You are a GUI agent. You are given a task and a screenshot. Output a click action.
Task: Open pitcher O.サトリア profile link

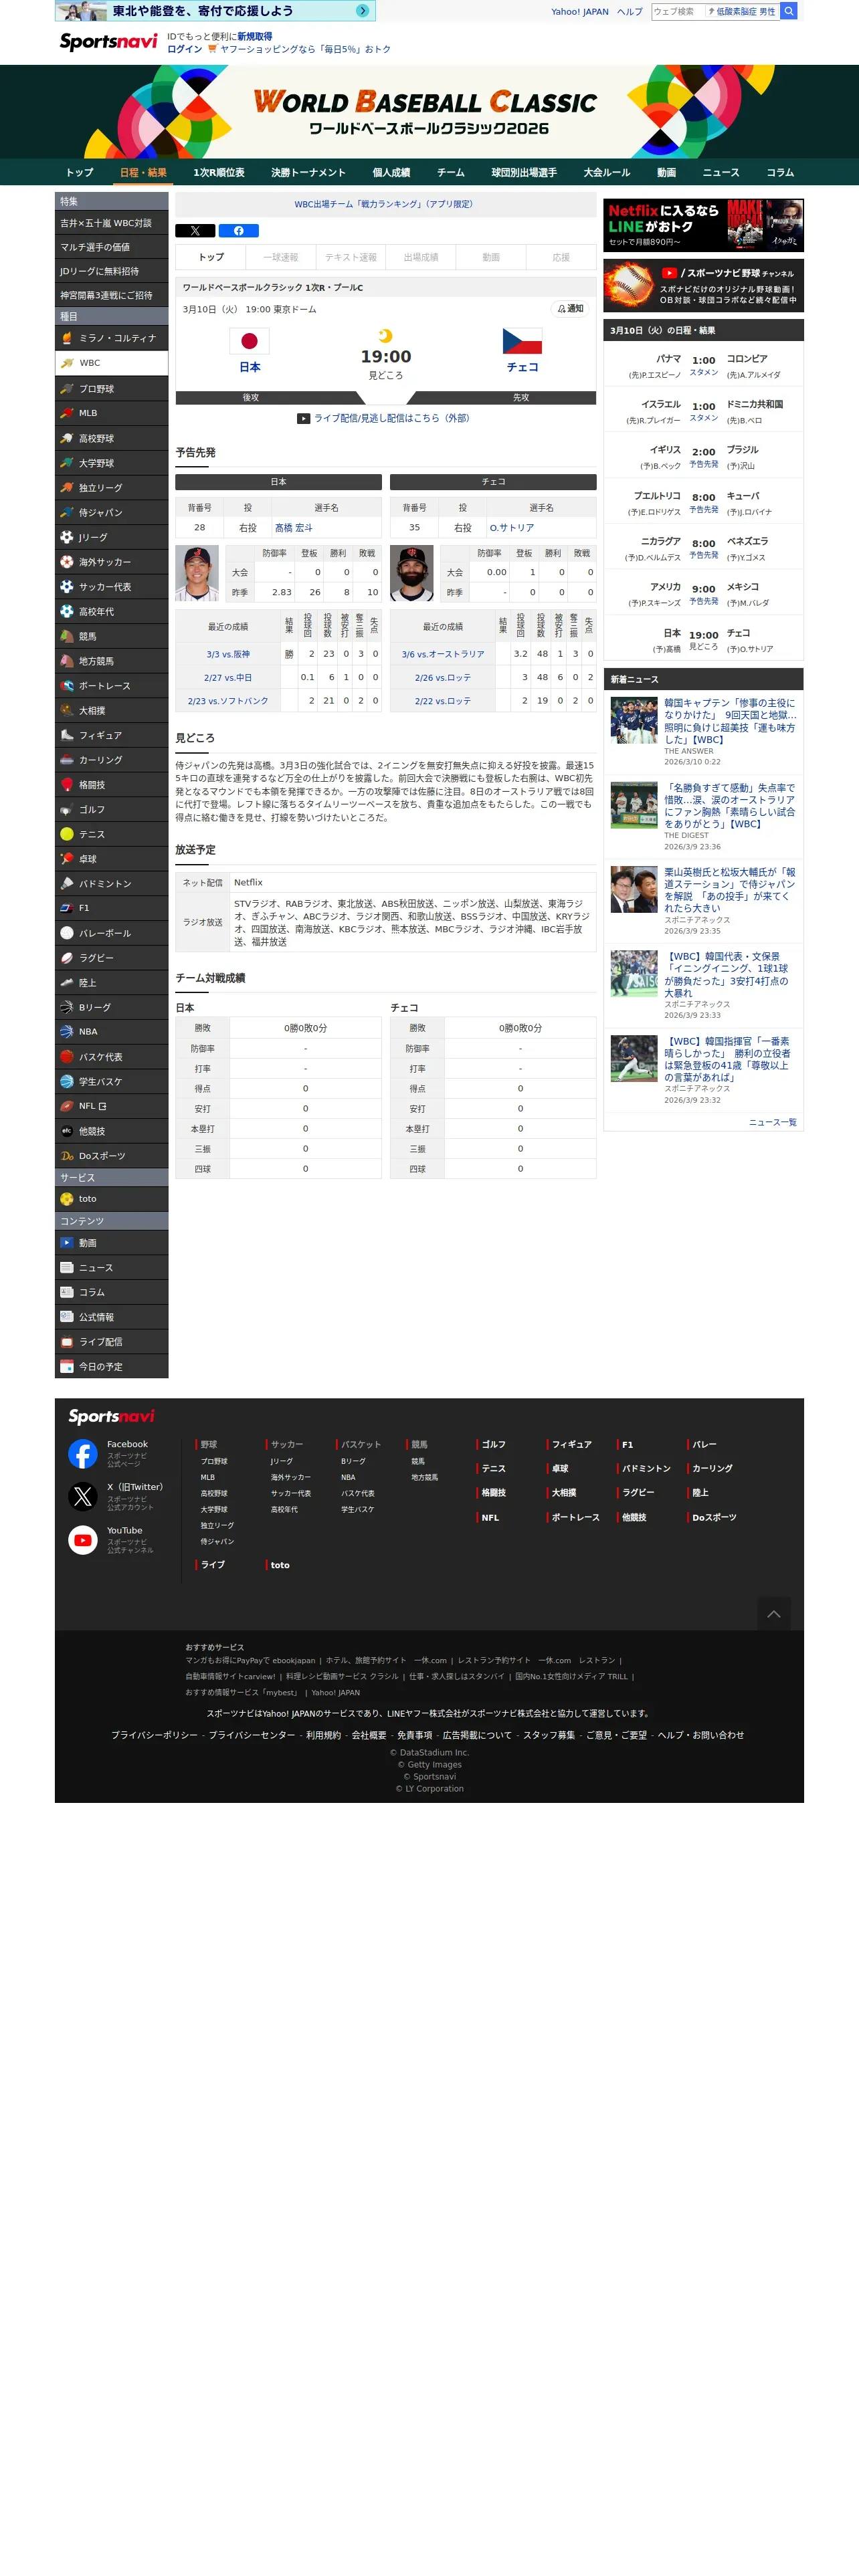click(512, 528)
